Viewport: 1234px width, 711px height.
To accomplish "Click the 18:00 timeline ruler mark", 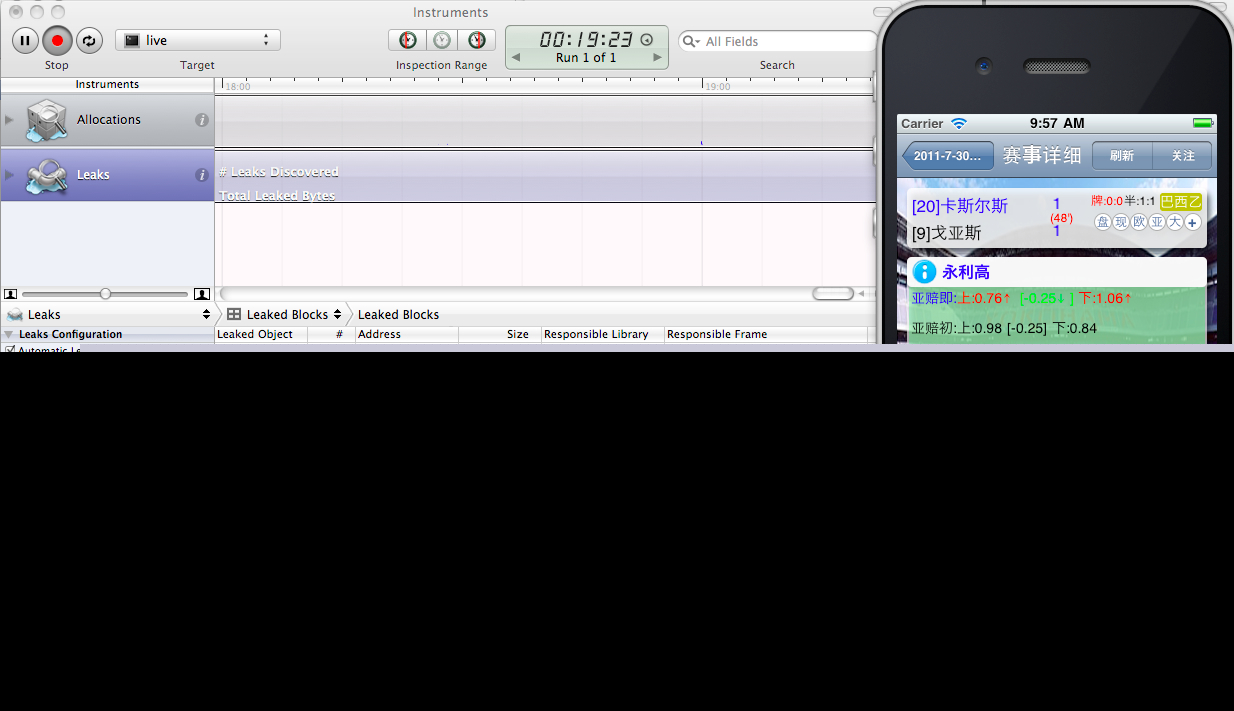I will 237,87.
